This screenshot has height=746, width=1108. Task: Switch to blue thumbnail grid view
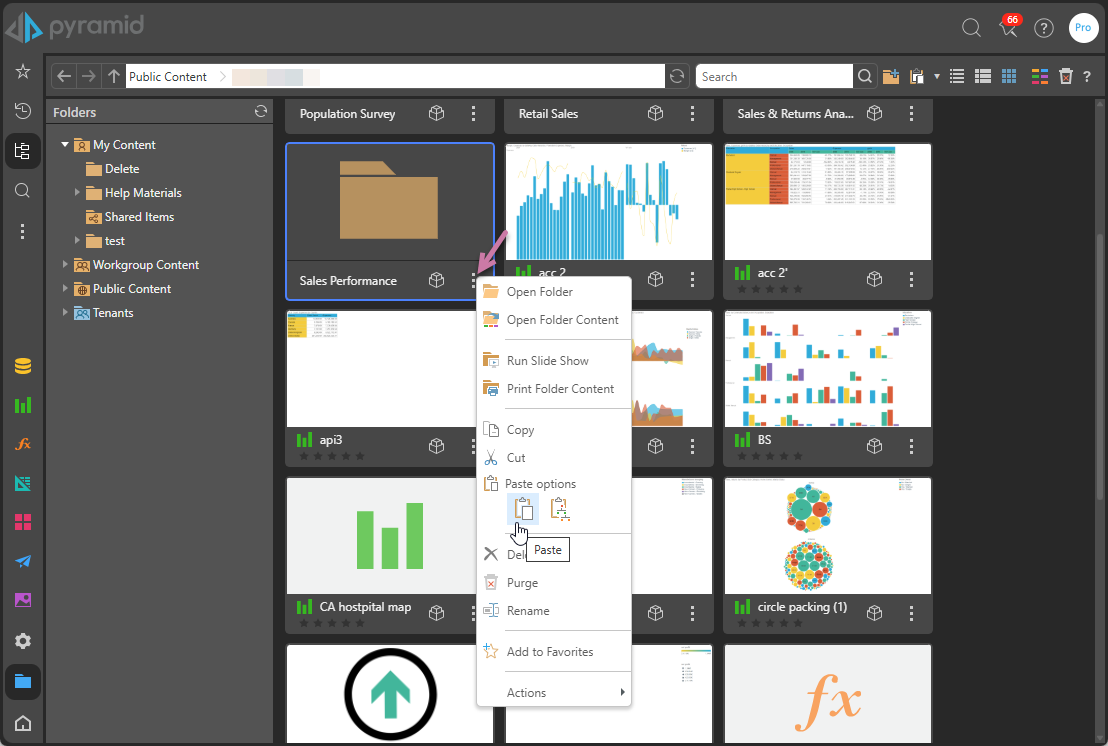[1009, 76]
